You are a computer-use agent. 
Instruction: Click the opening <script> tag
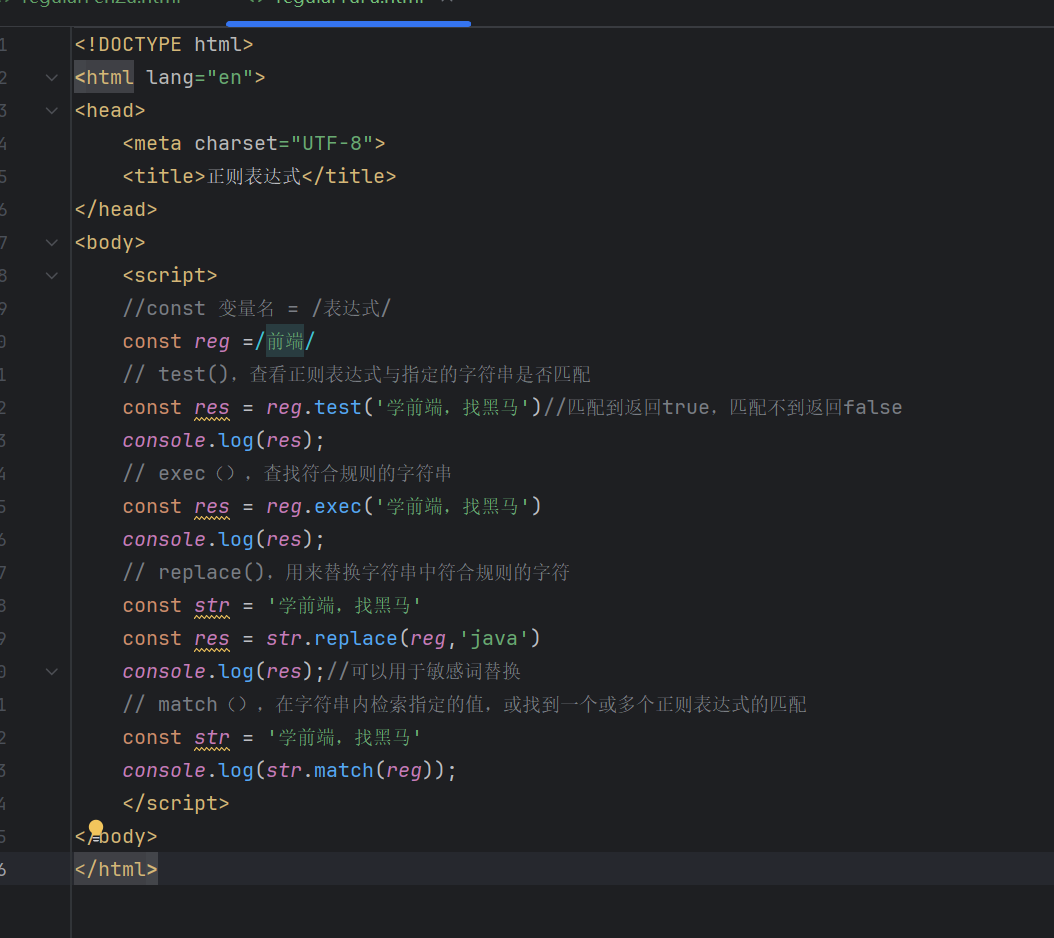pyautogui.click(x=170, y=276)
